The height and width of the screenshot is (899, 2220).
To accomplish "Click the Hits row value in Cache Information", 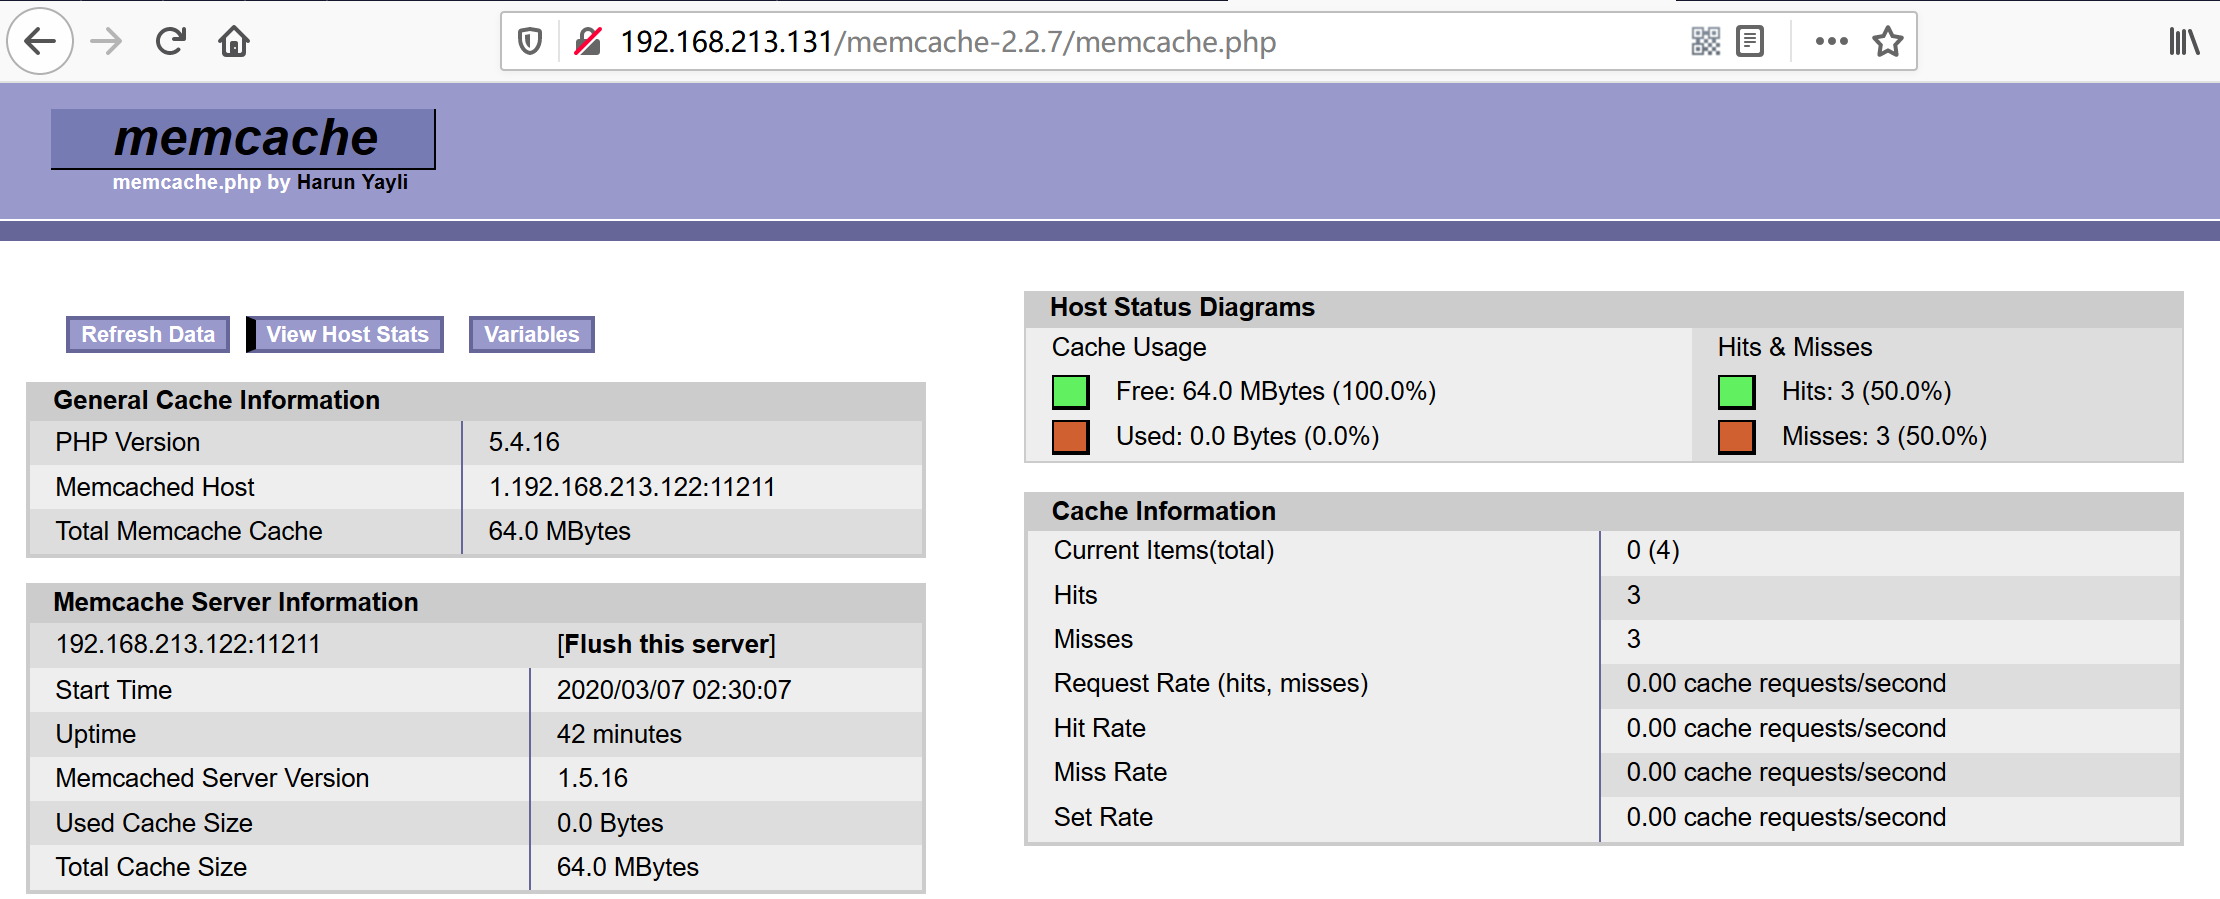I will [1634, 595].
